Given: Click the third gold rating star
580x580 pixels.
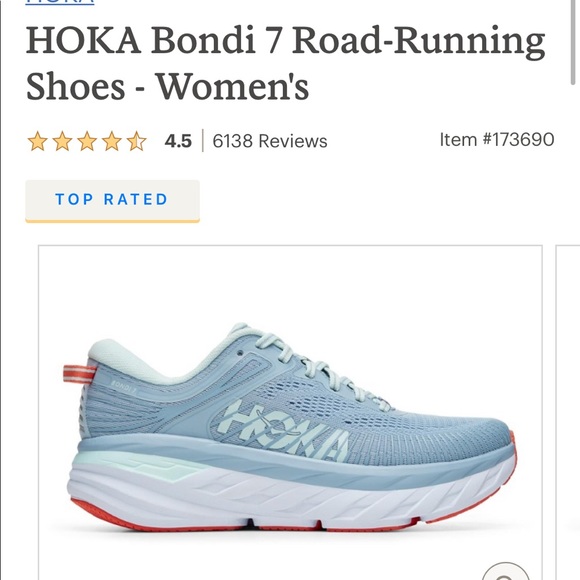Looking at the screenshot, I should point(87,141).
